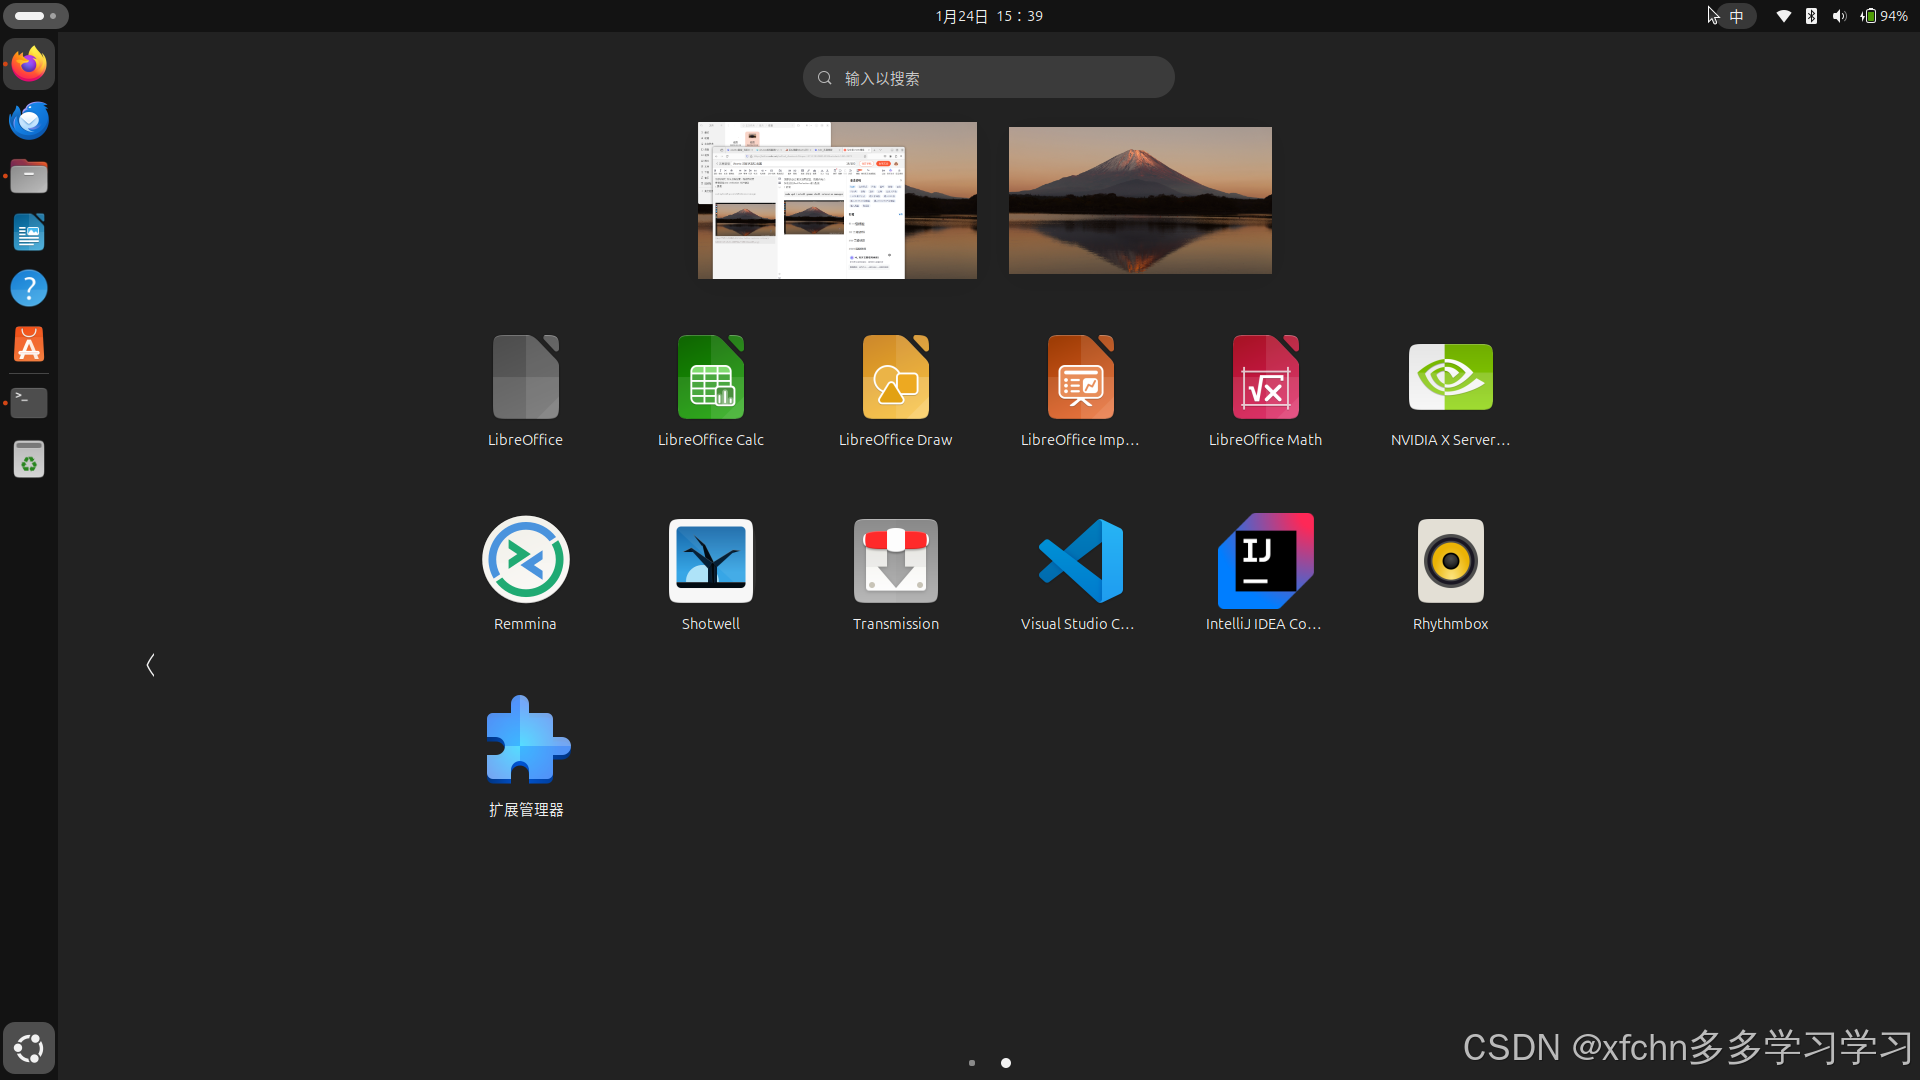Select second app grid page dot

click(1006, 1063)
